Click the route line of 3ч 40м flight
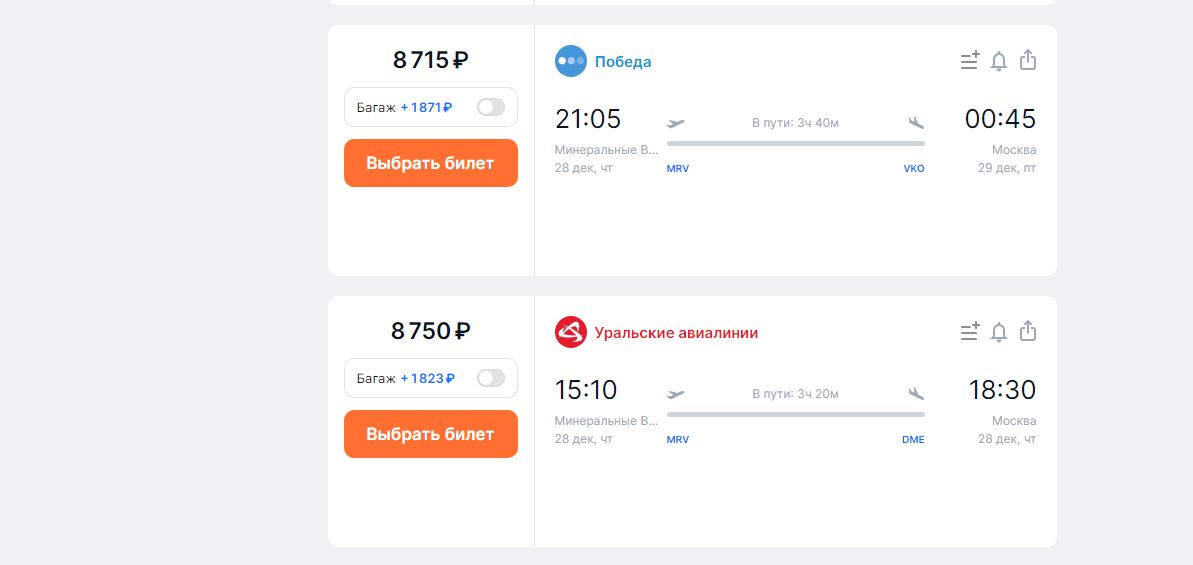 795,144
